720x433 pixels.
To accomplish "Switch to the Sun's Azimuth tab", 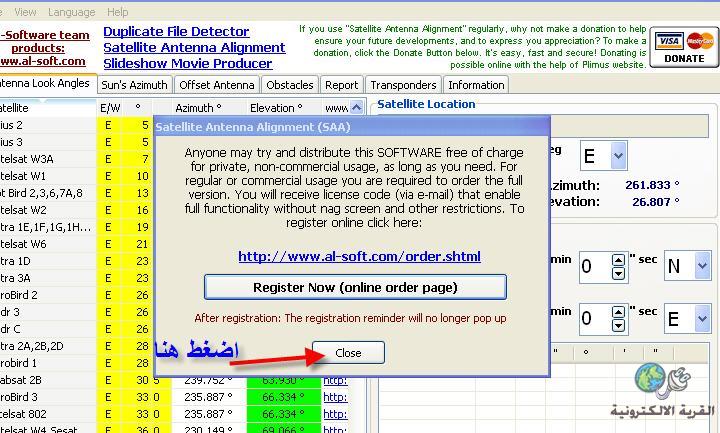I will [135, 85].
